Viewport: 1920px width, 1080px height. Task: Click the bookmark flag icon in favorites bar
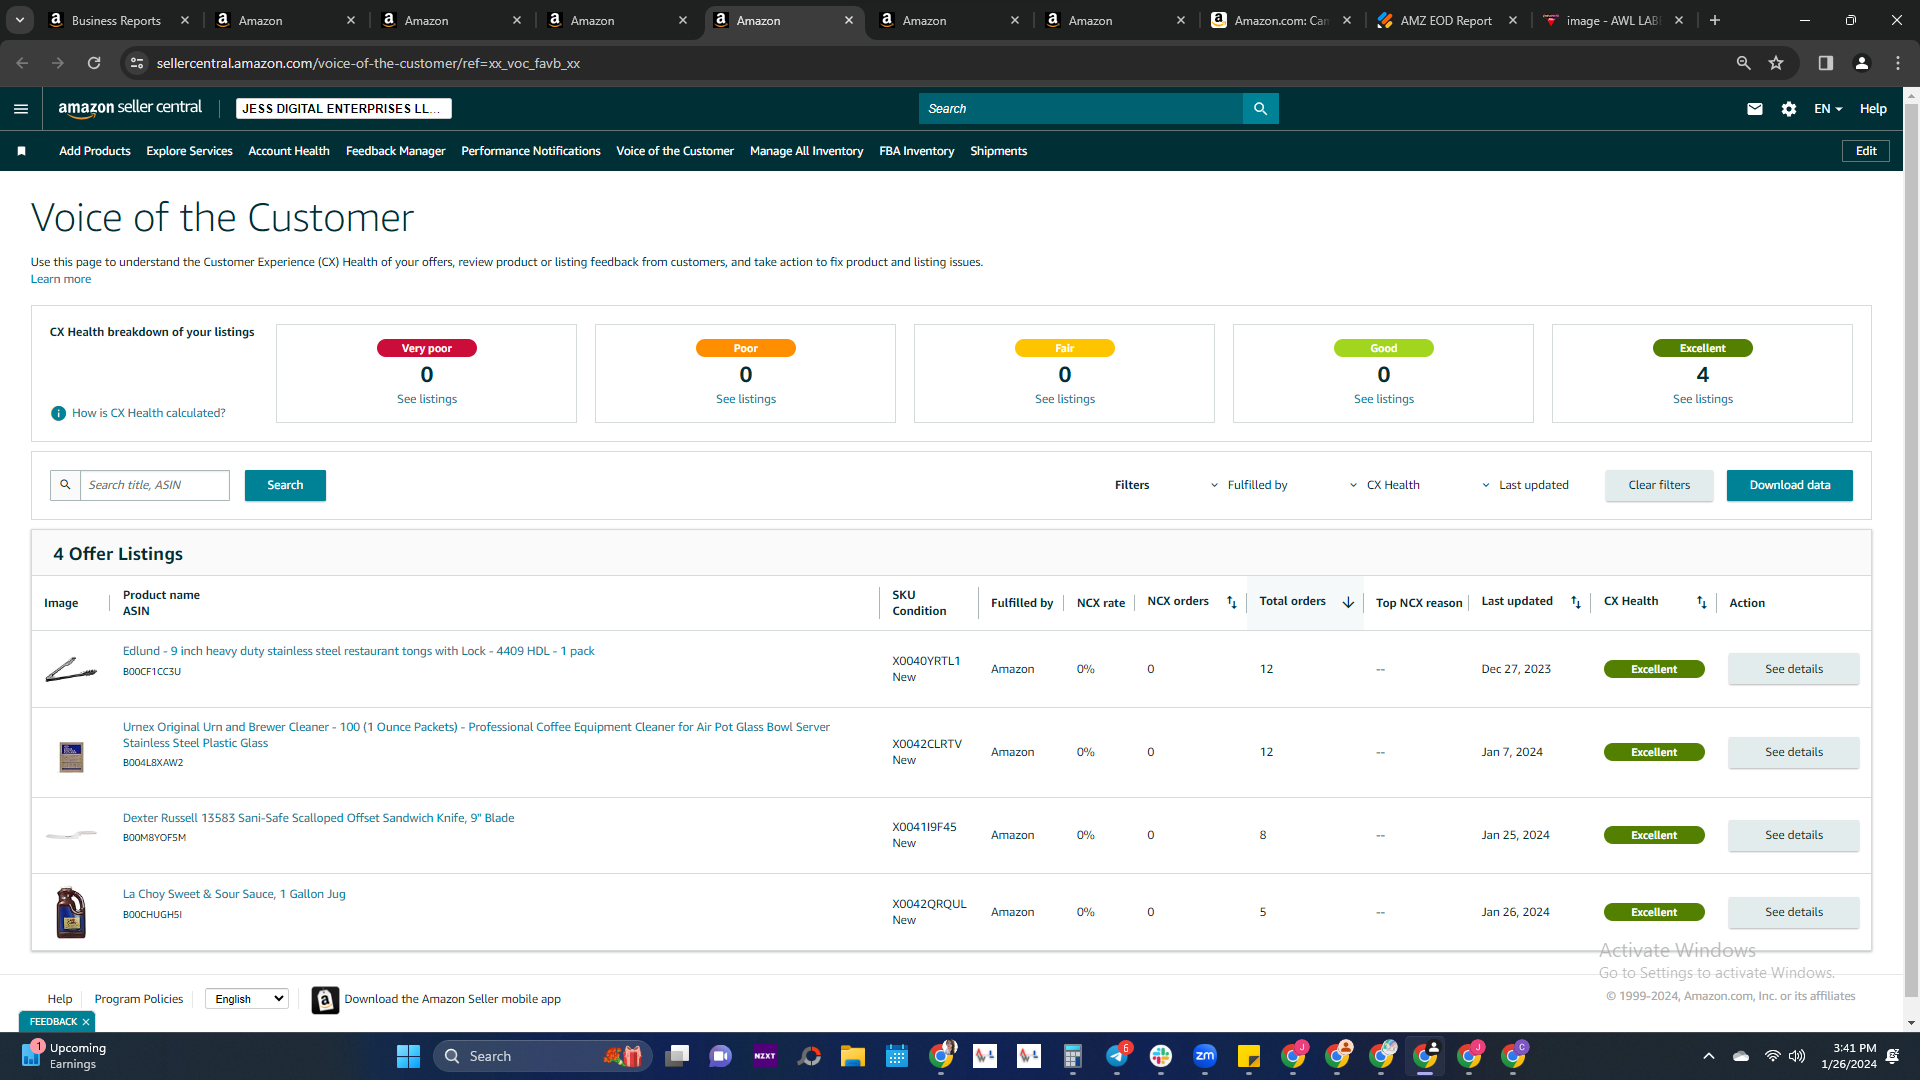pos(22,151)
